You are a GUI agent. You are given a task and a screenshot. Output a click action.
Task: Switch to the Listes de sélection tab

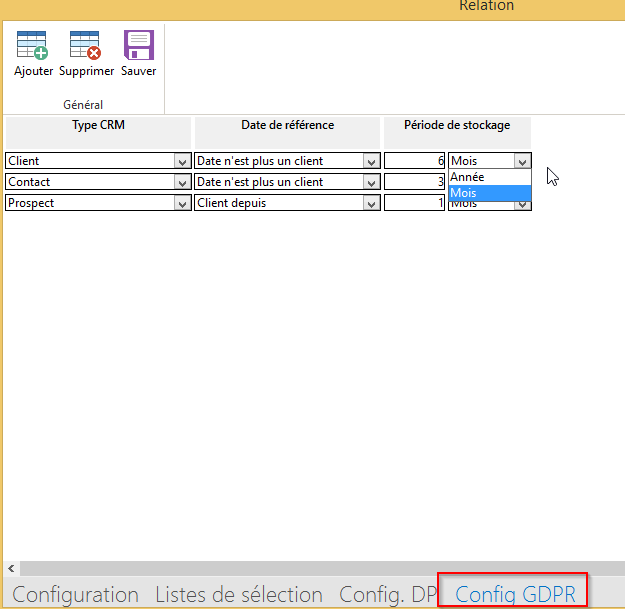(x=239, y=594)
